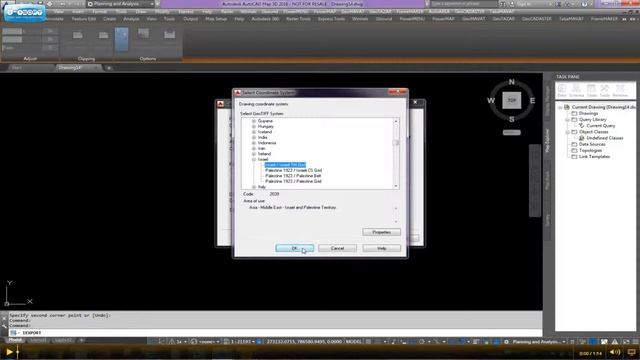Play the video with the play button

tap(9, 352)
